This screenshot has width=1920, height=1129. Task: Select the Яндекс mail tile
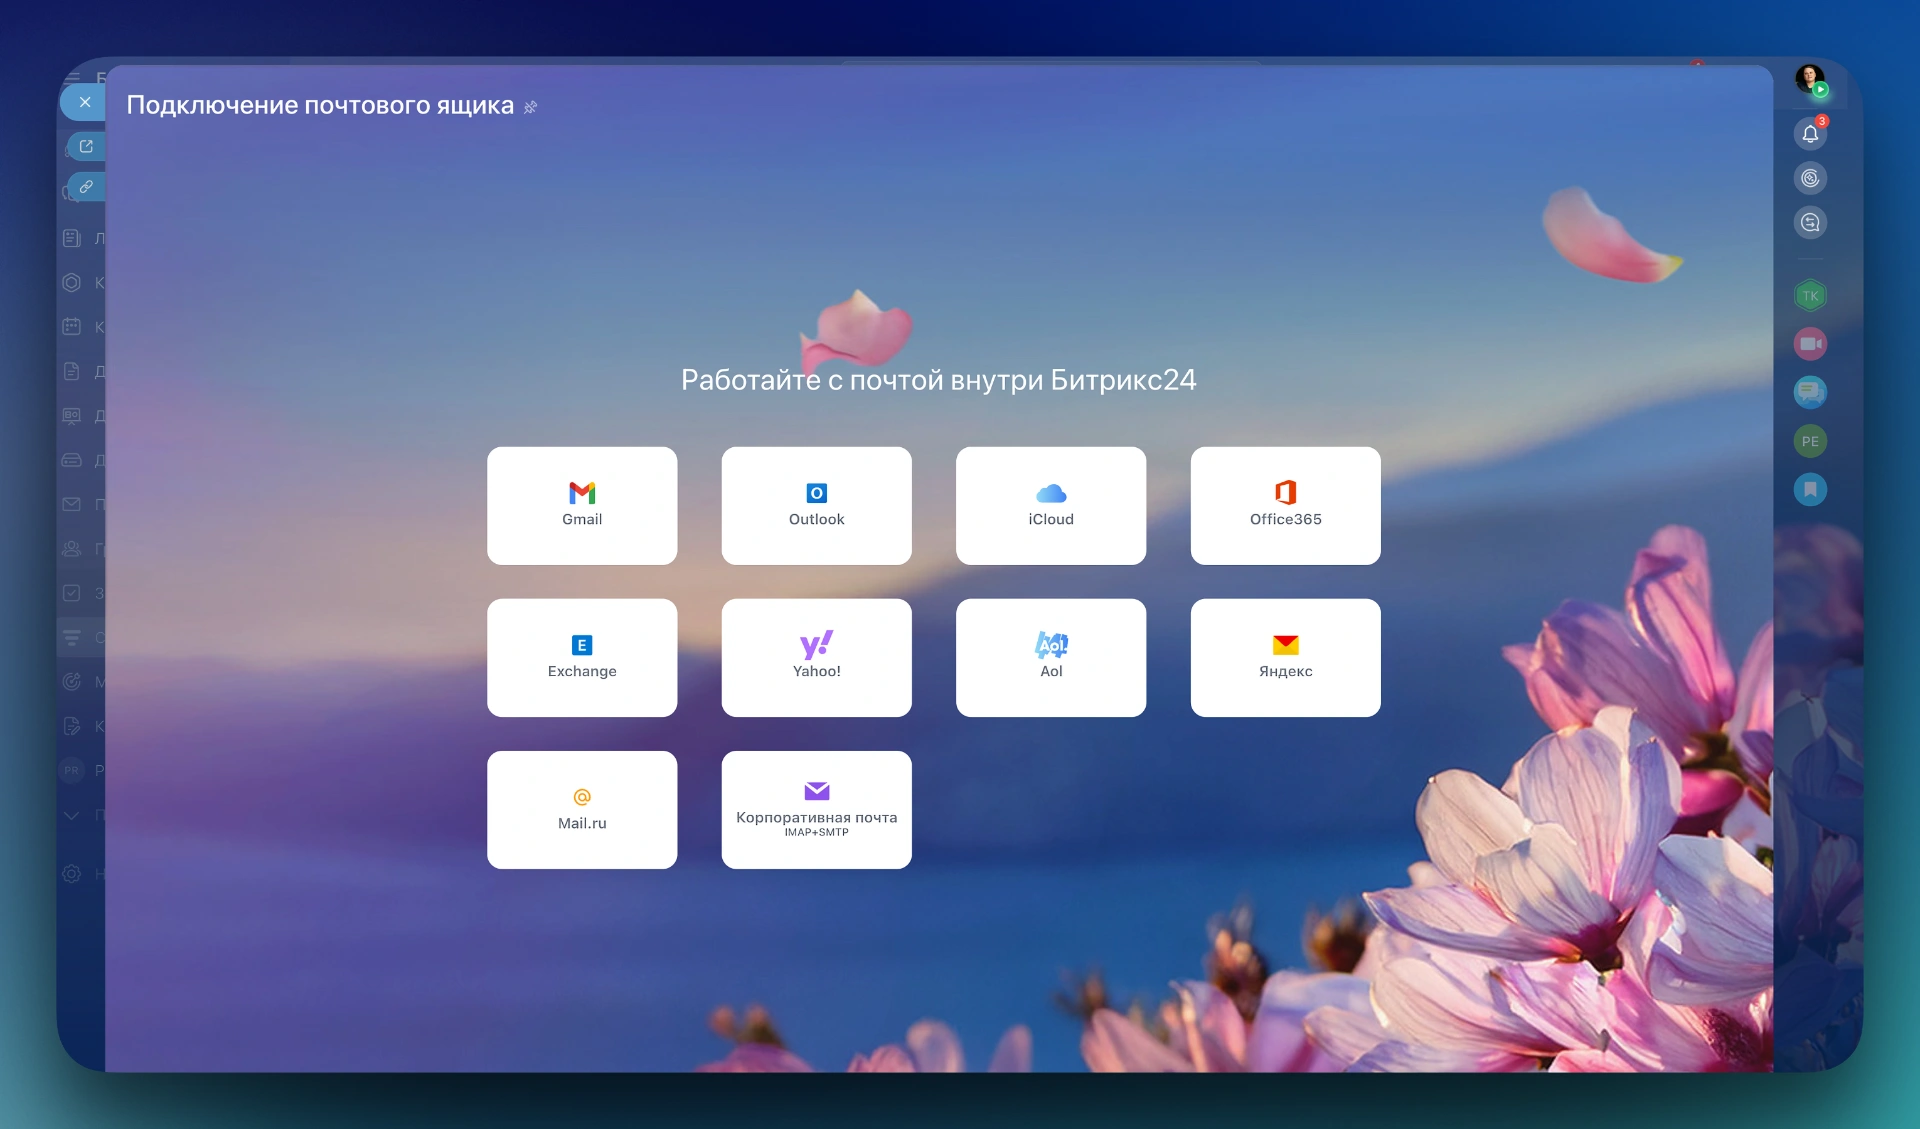[x=1285, y=657]
